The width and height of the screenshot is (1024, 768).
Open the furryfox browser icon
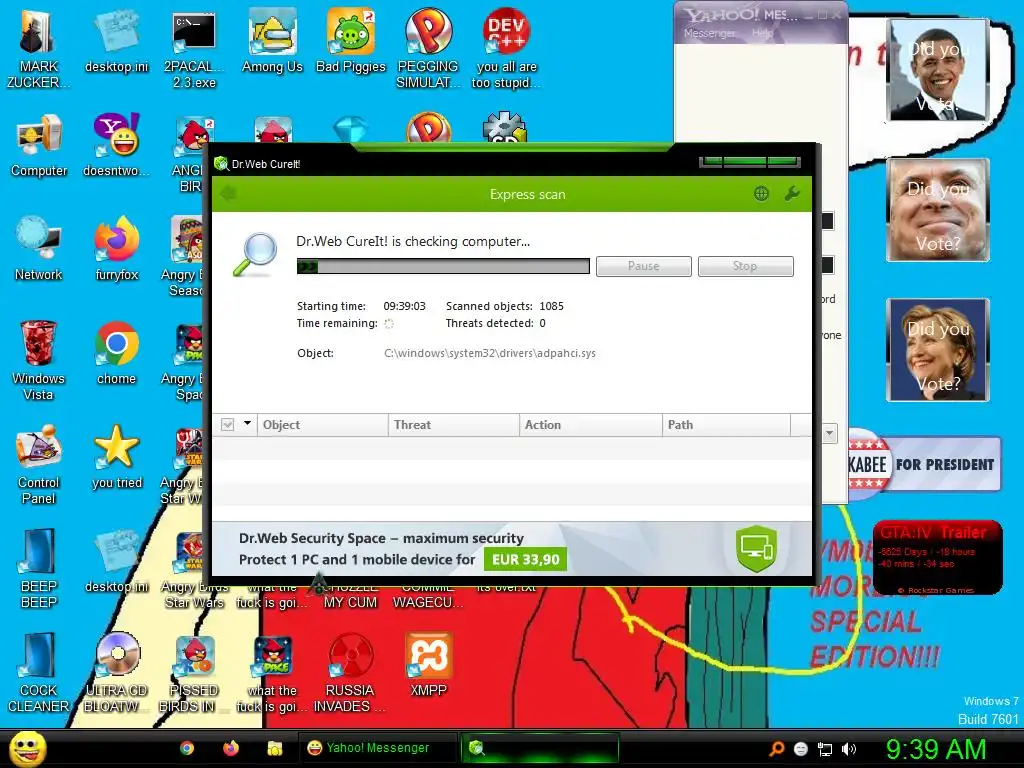(x=116, y=249)
